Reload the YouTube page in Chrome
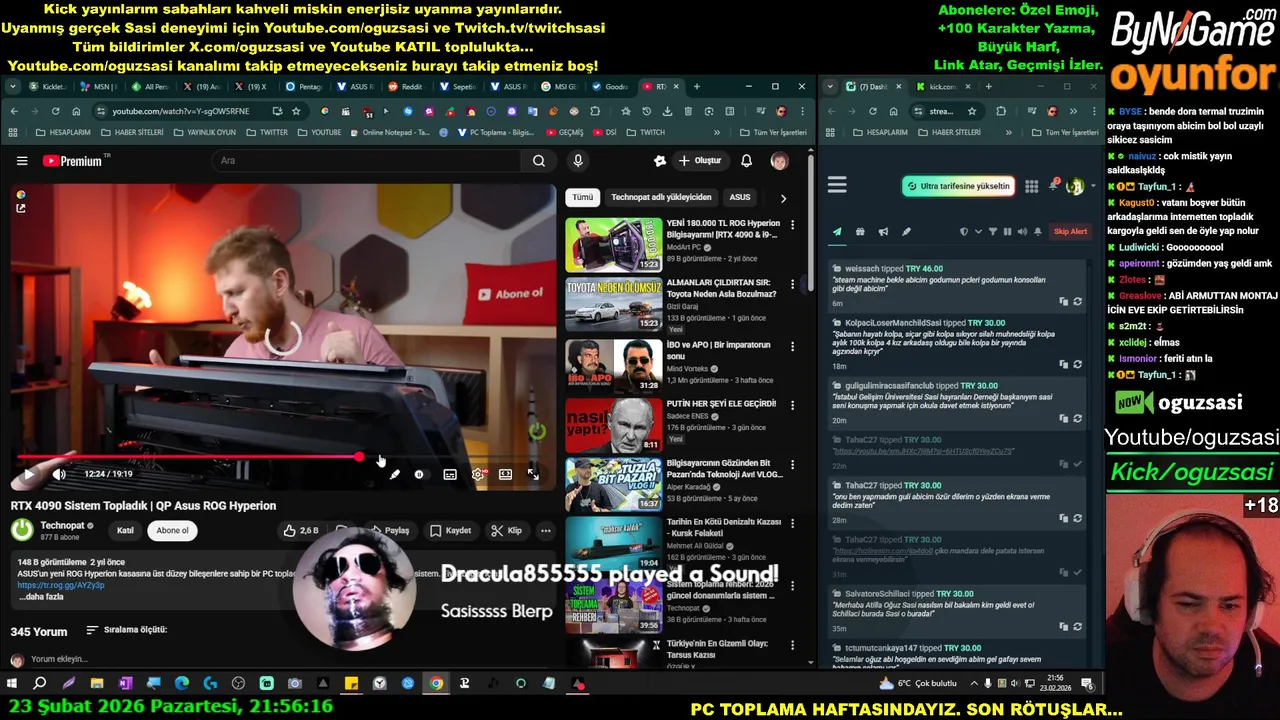The height and width of the screenshot is (720, 1280). click(55, 111)
